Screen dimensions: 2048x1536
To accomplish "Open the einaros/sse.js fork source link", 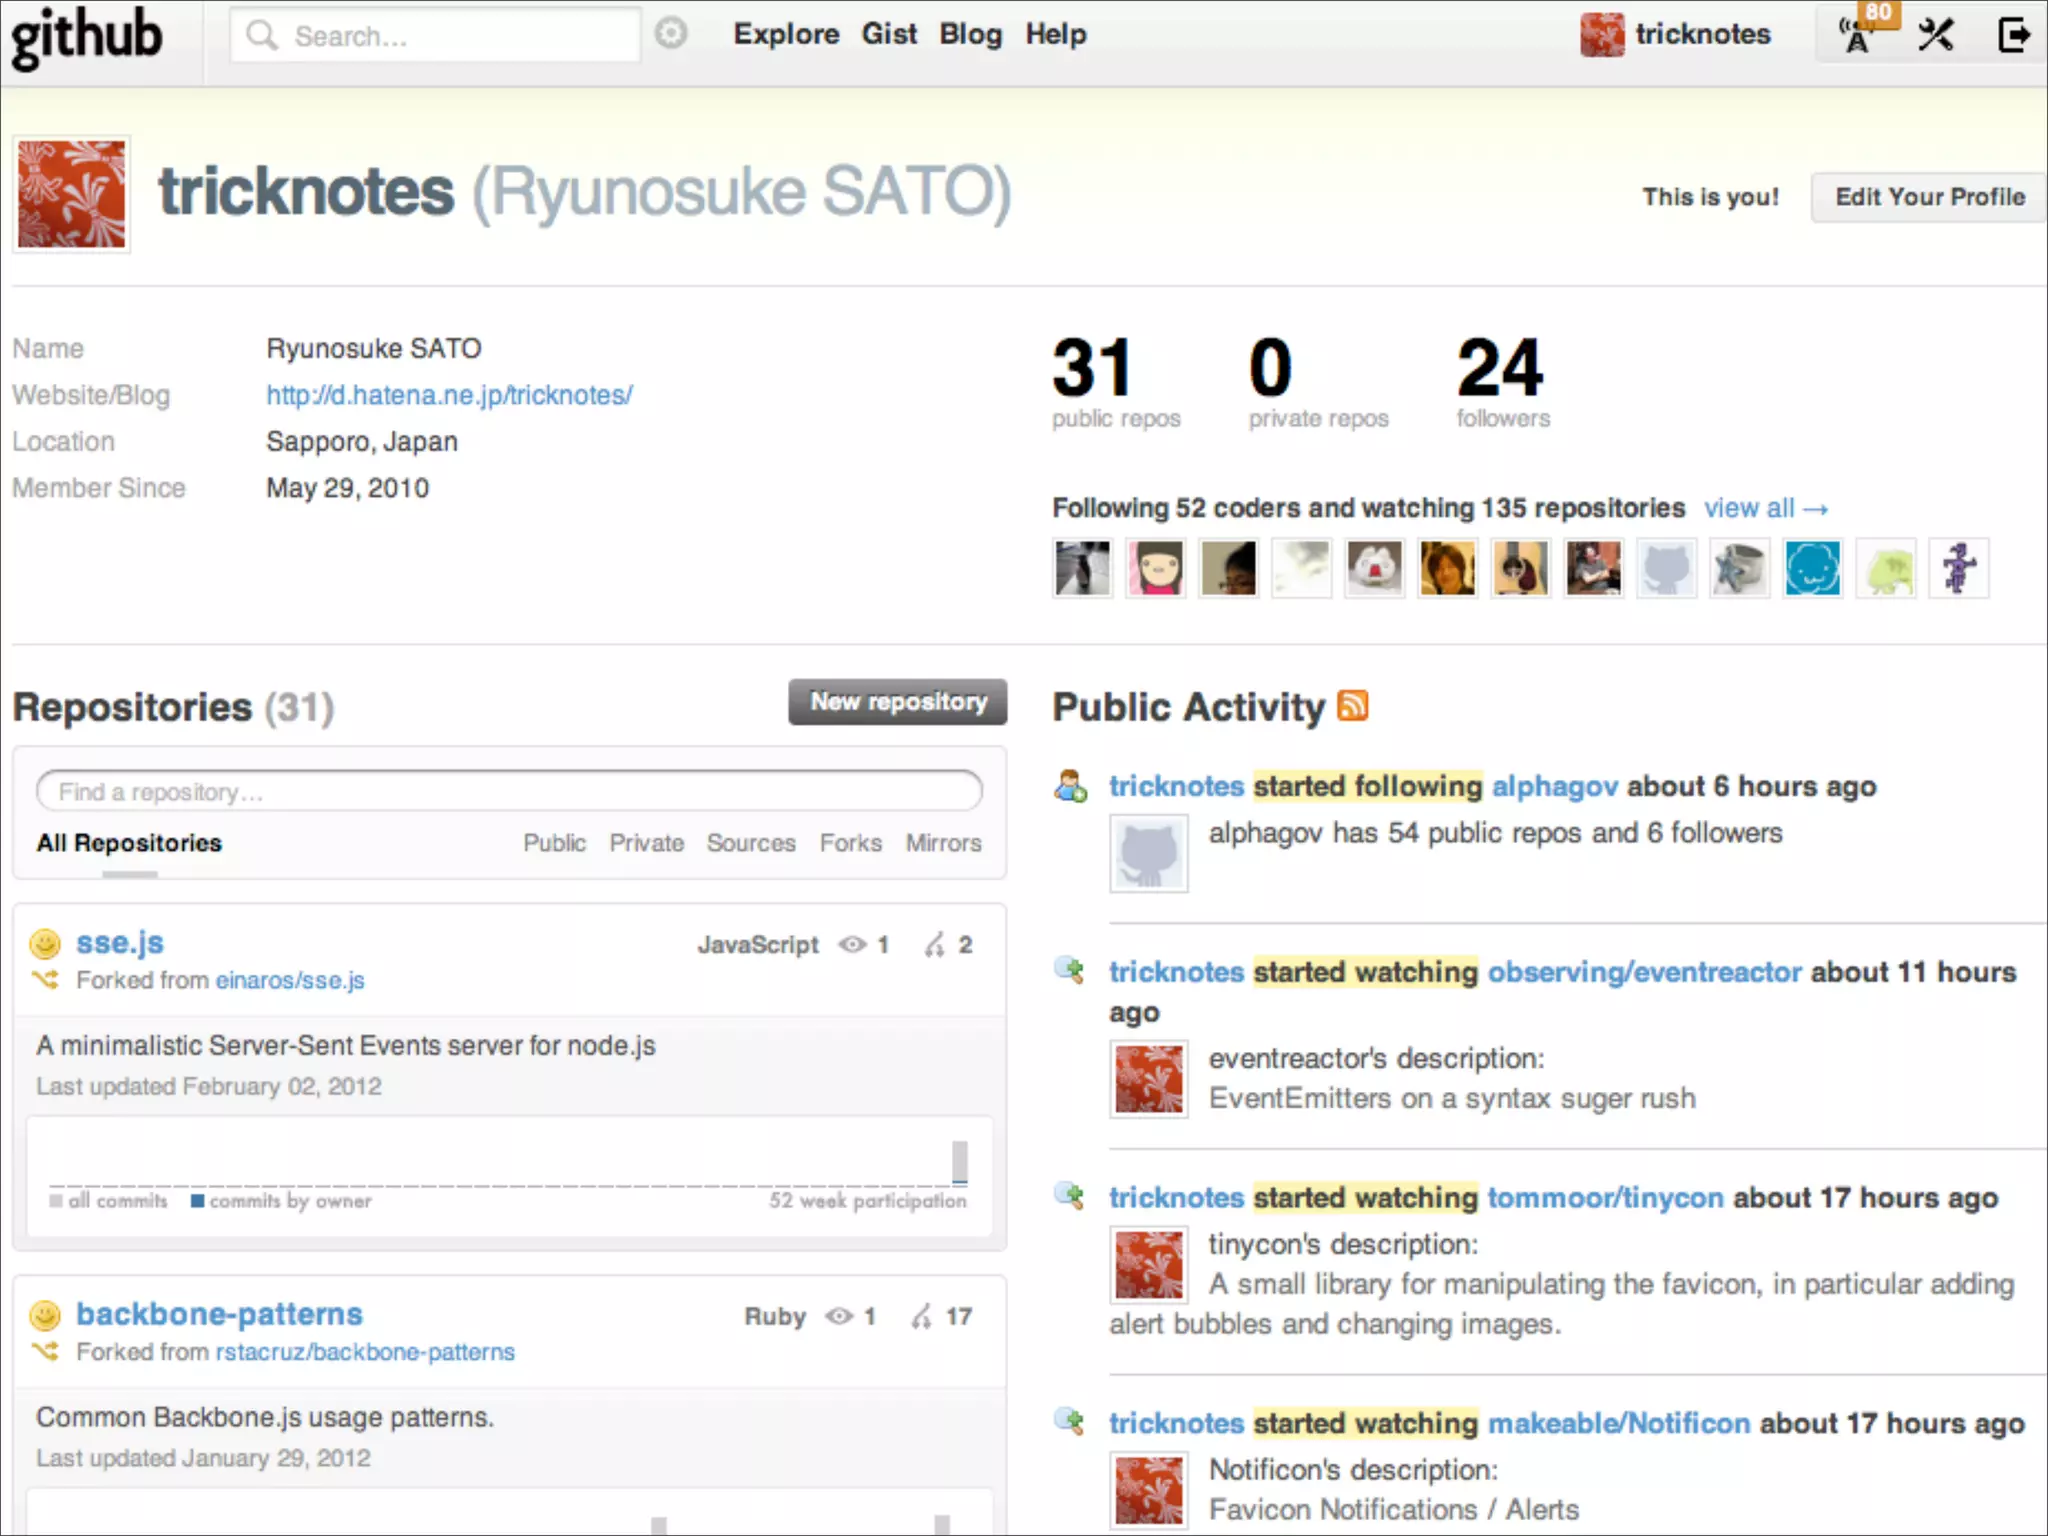I will tap(290, 980).
